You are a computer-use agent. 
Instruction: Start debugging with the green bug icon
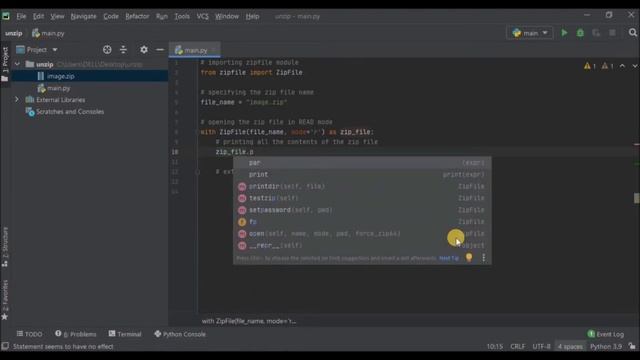pos(580,33)
